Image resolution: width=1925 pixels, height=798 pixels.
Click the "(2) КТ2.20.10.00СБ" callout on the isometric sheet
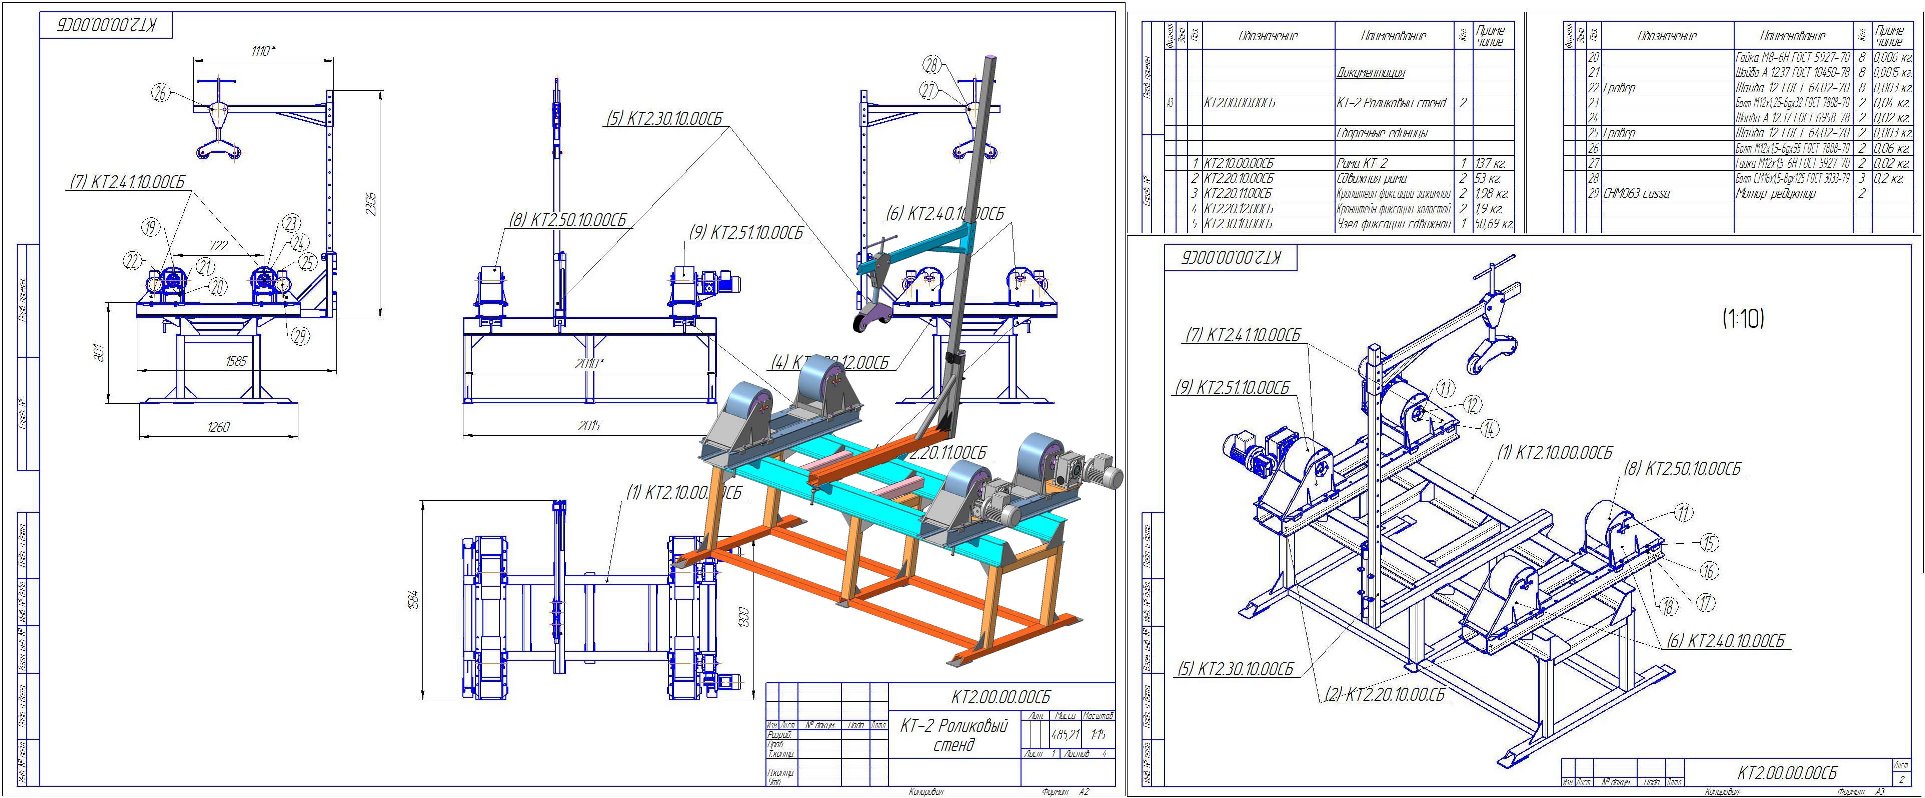coord(1385,694)
